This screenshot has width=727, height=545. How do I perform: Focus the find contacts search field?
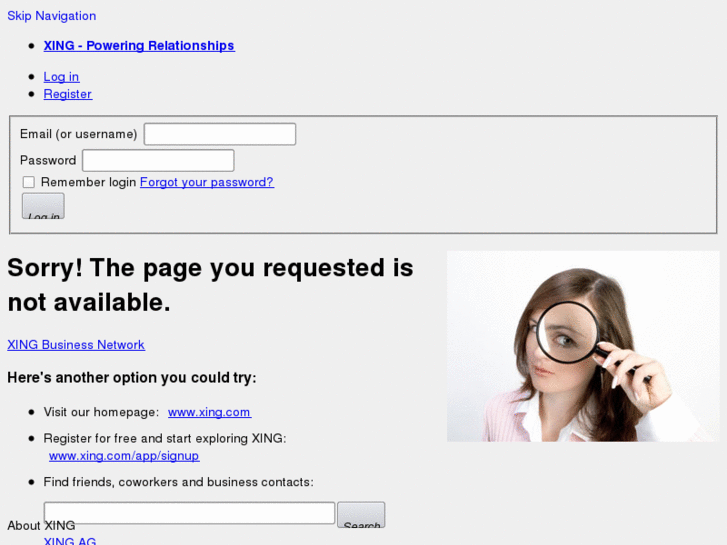point(189,513)
